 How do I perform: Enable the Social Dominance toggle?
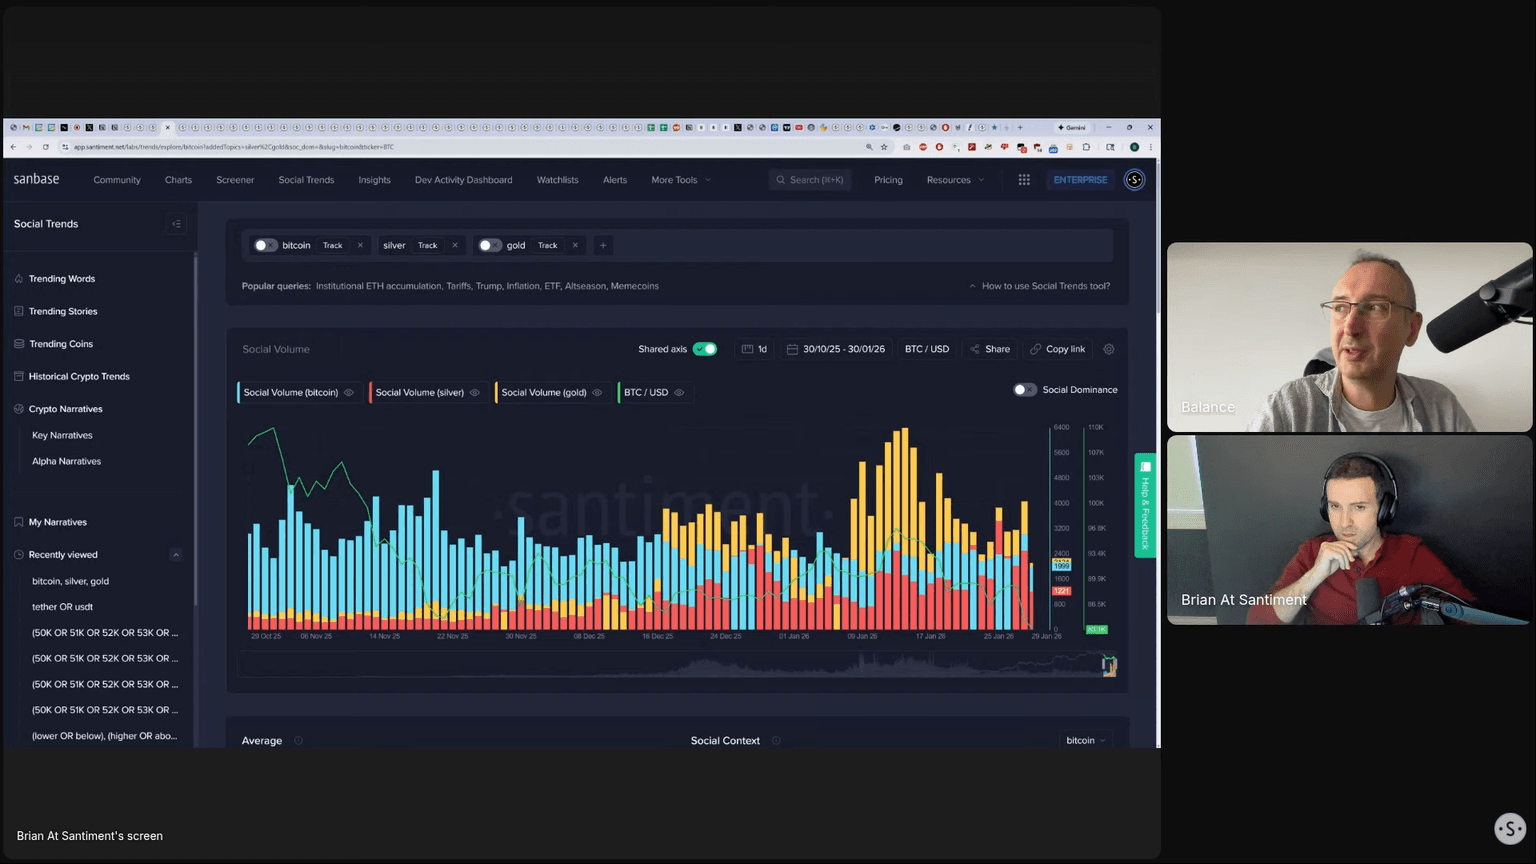[x=1024, y=390]
